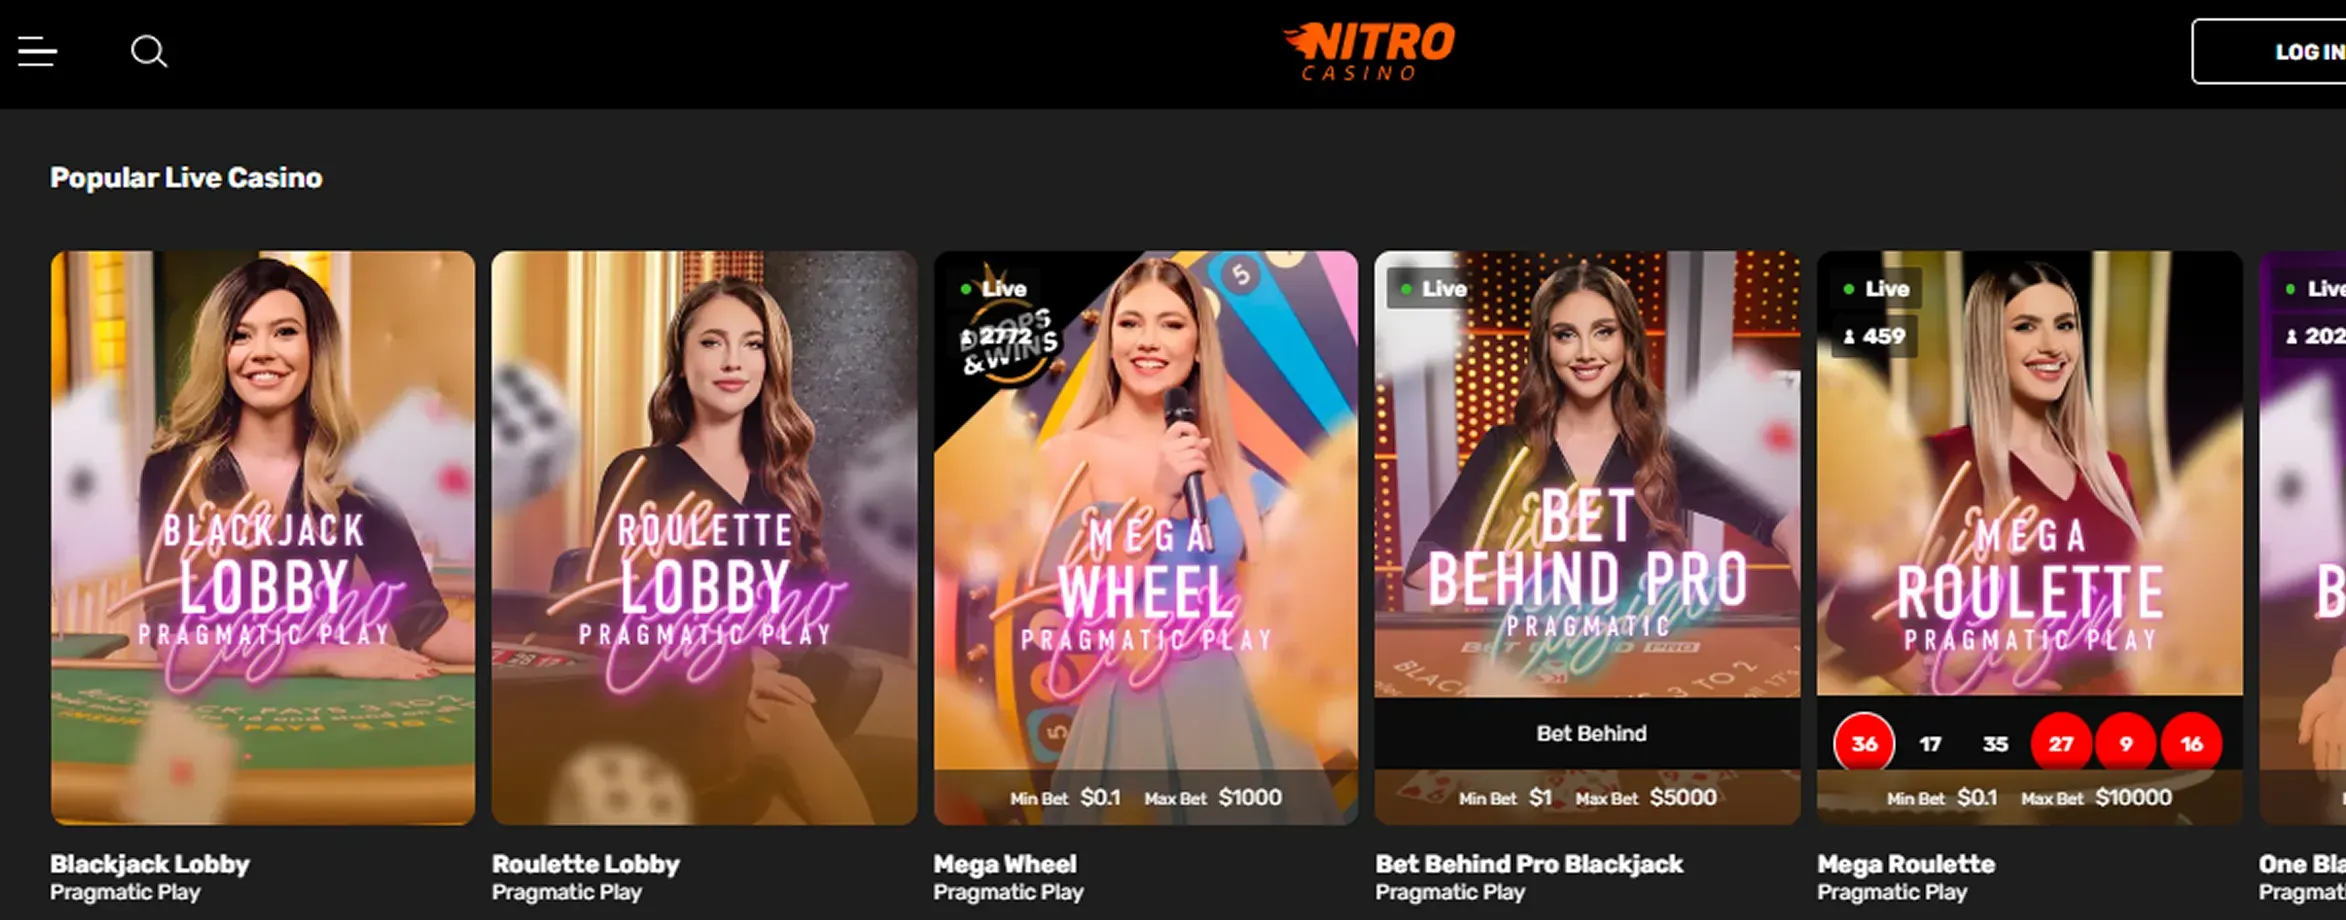Click the Mega Wheel title link

pos(1005,864)
